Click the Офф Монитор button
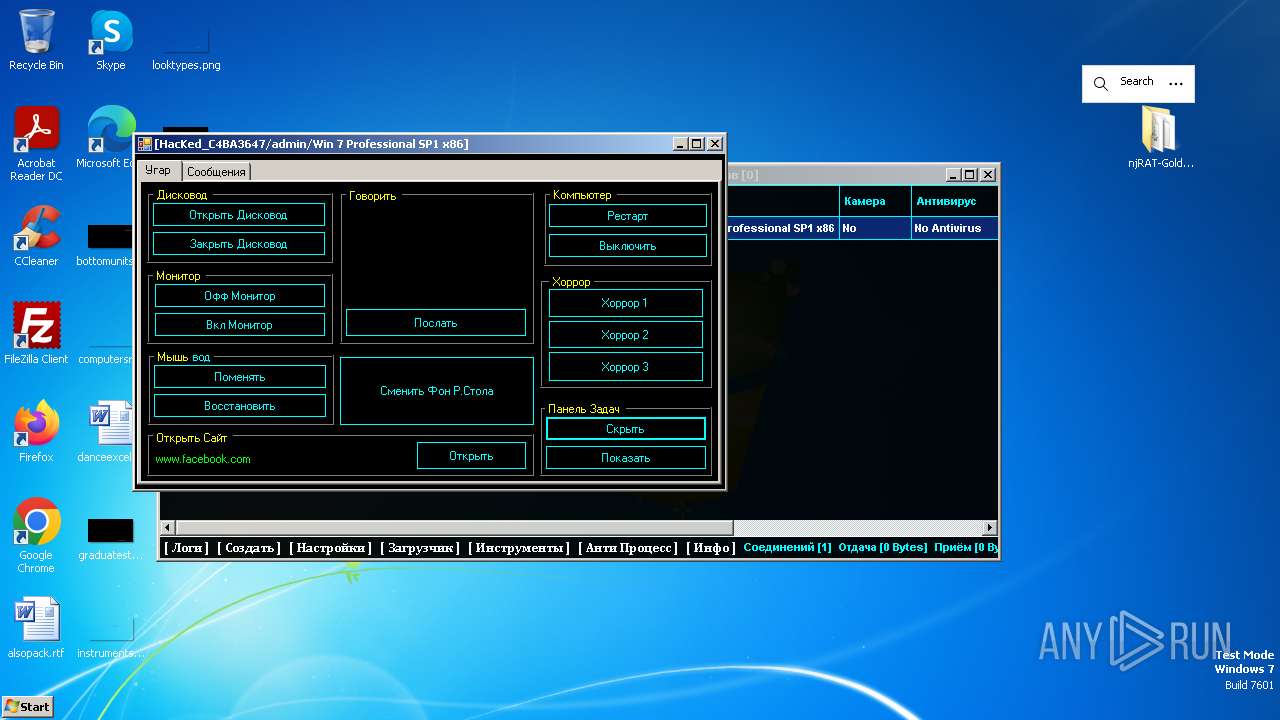The height and width of the screenshot is (720, 1280). click(x=239, y=296)
